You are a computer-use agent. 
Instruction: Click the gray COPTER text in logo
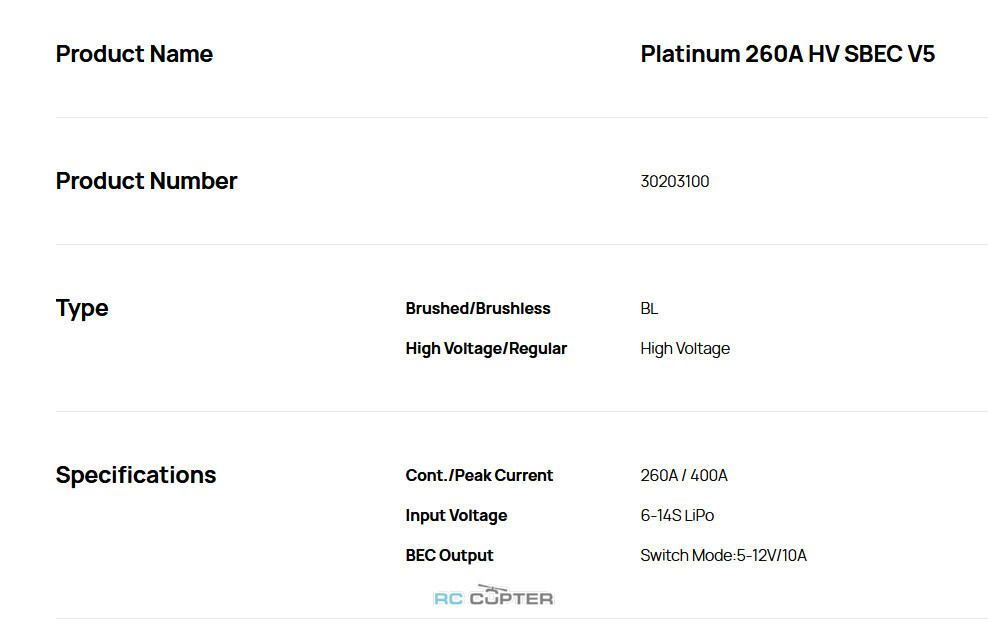pos(512,599)
